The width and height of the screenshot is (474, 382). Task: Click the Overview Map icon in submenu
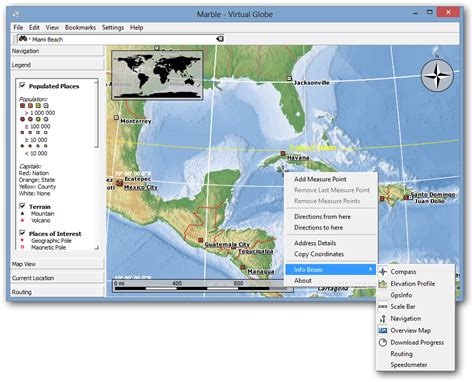click(x=383, y=331)
